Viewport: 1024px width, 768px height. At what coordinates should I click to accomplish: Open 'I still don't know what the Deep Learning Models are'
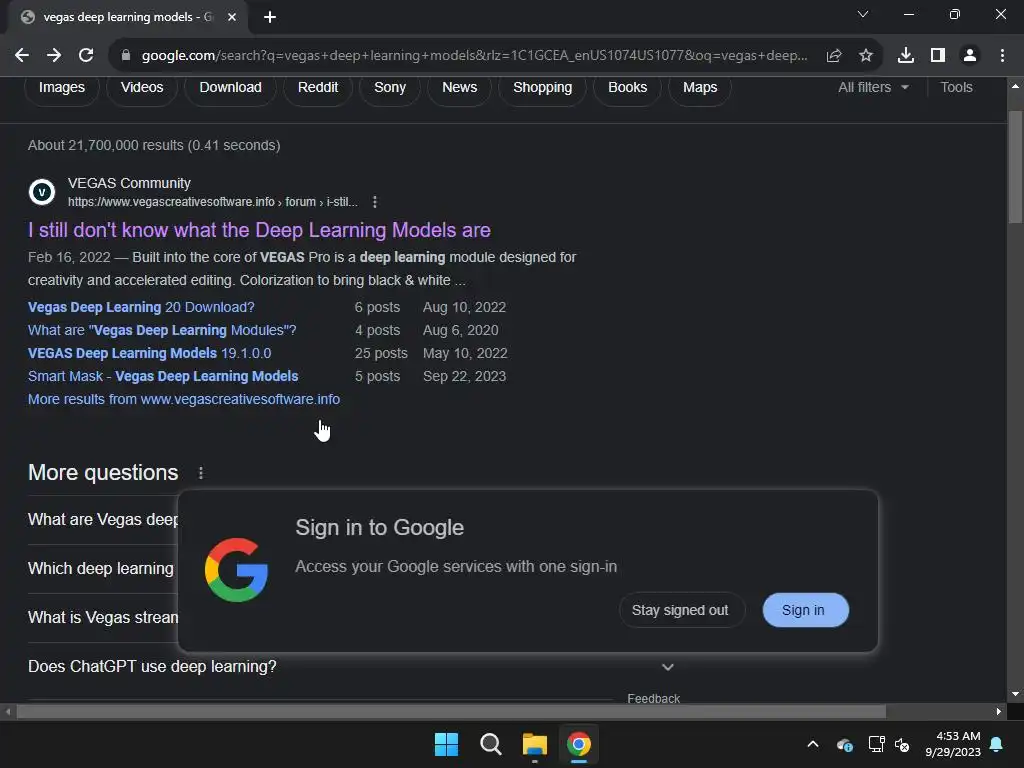point(259,230)
